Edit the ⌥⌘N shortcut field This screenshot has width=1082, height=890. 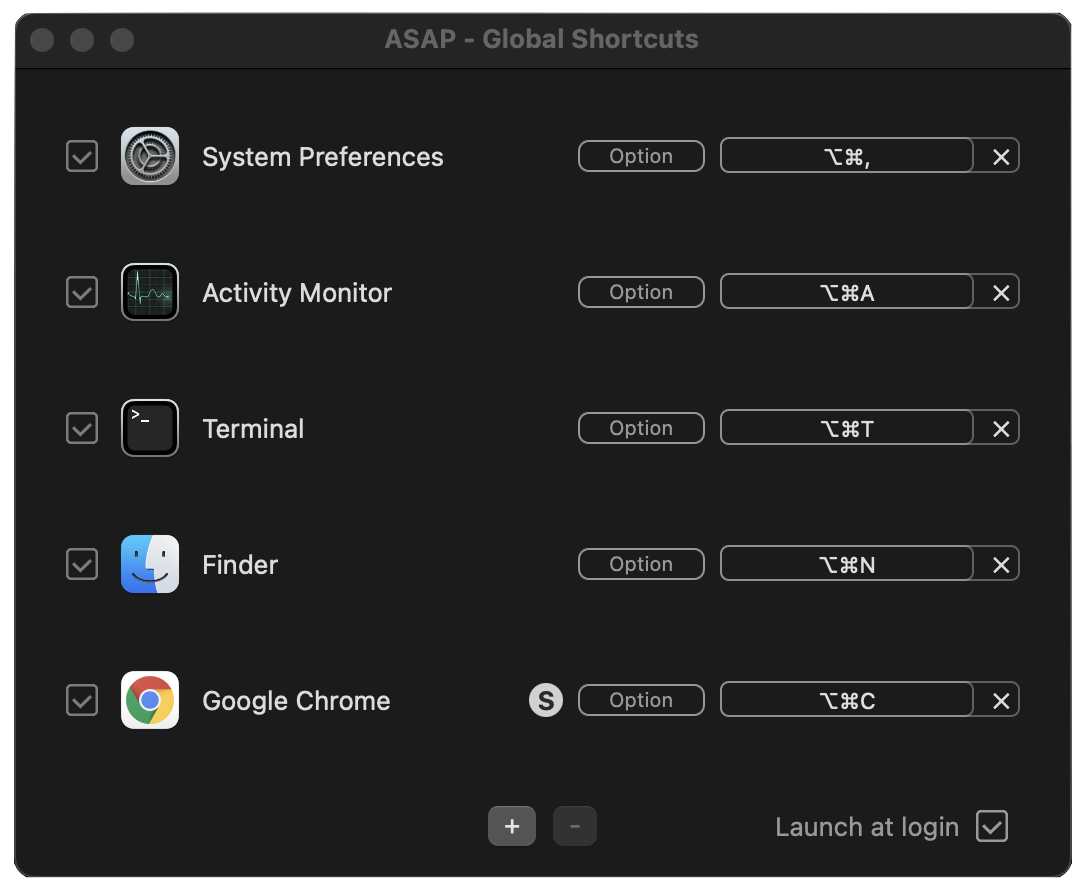tap(847, 564)
